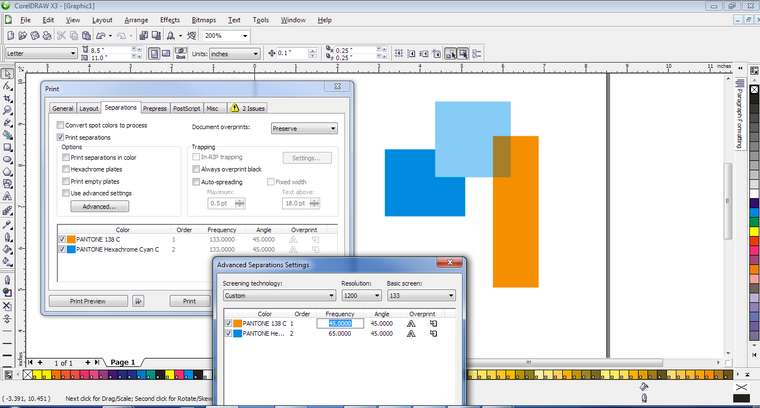Click the Save icon in toolbar
The height and width of the screenshot is (408, 760).
pos(34,35)
